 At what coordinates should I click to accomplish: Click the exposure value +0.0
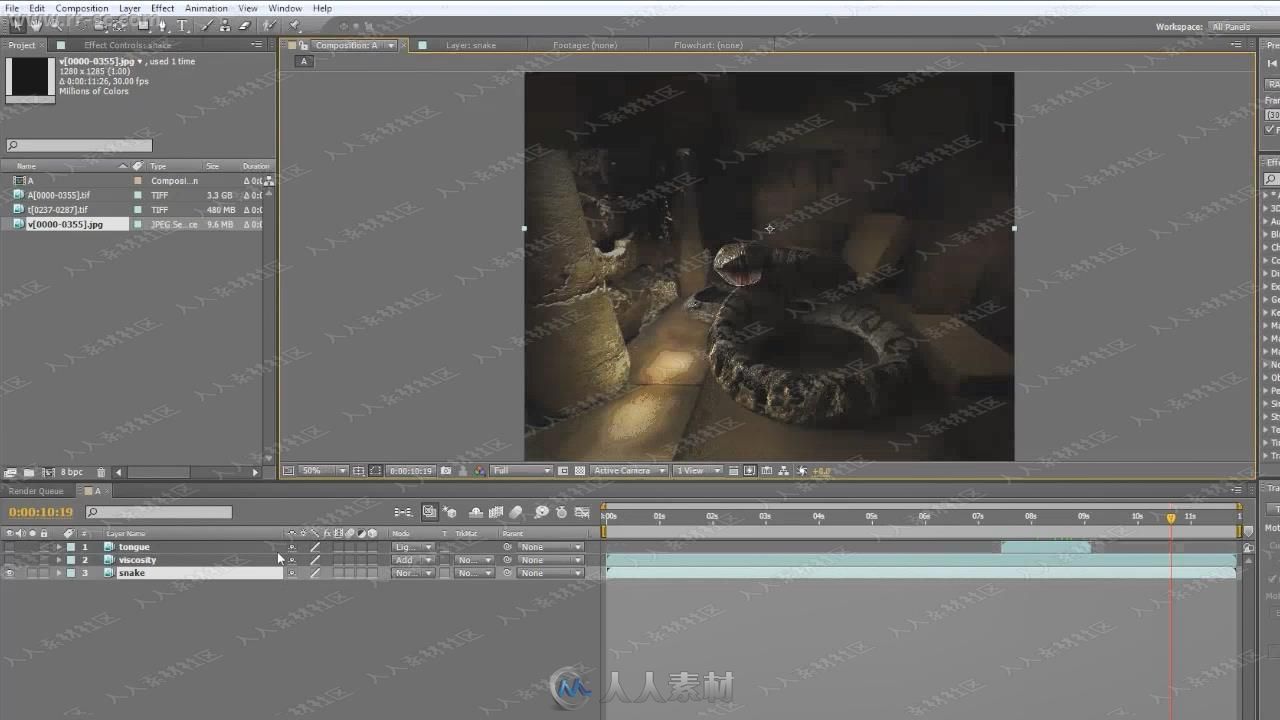[821, 471]
